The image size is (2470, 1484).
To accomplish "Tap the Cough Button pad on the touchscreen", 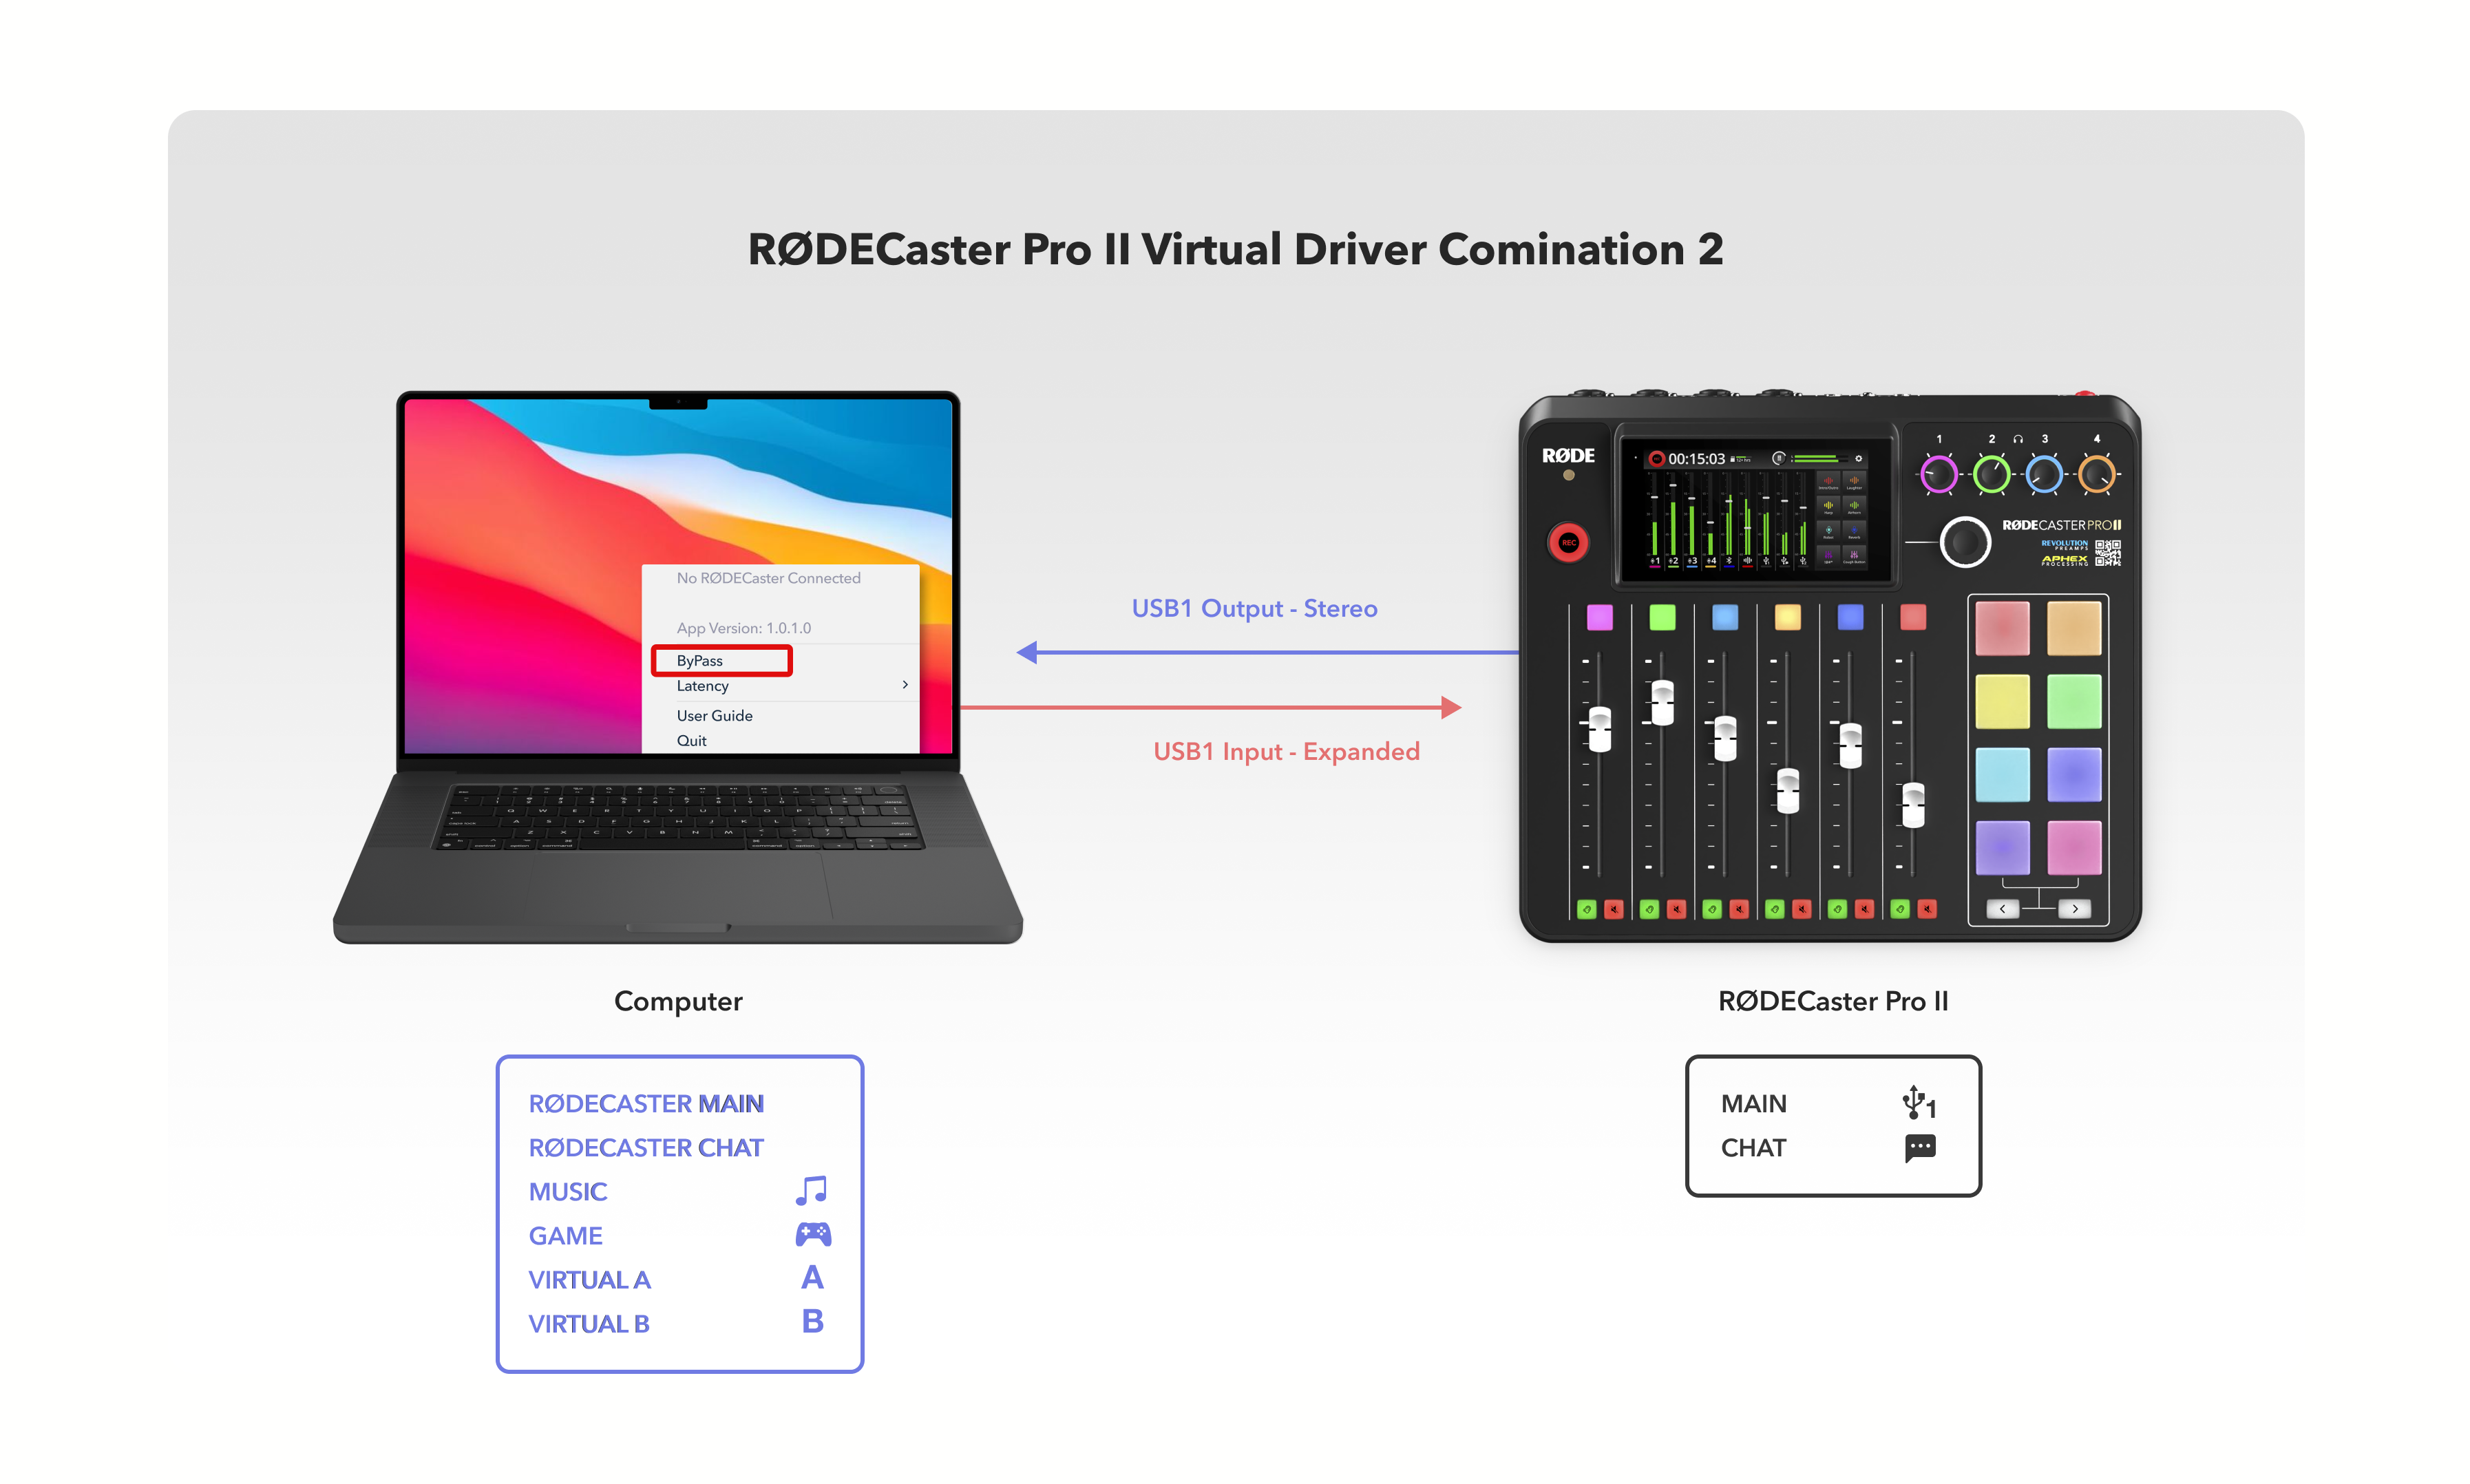I will [x=1853, y=556].
